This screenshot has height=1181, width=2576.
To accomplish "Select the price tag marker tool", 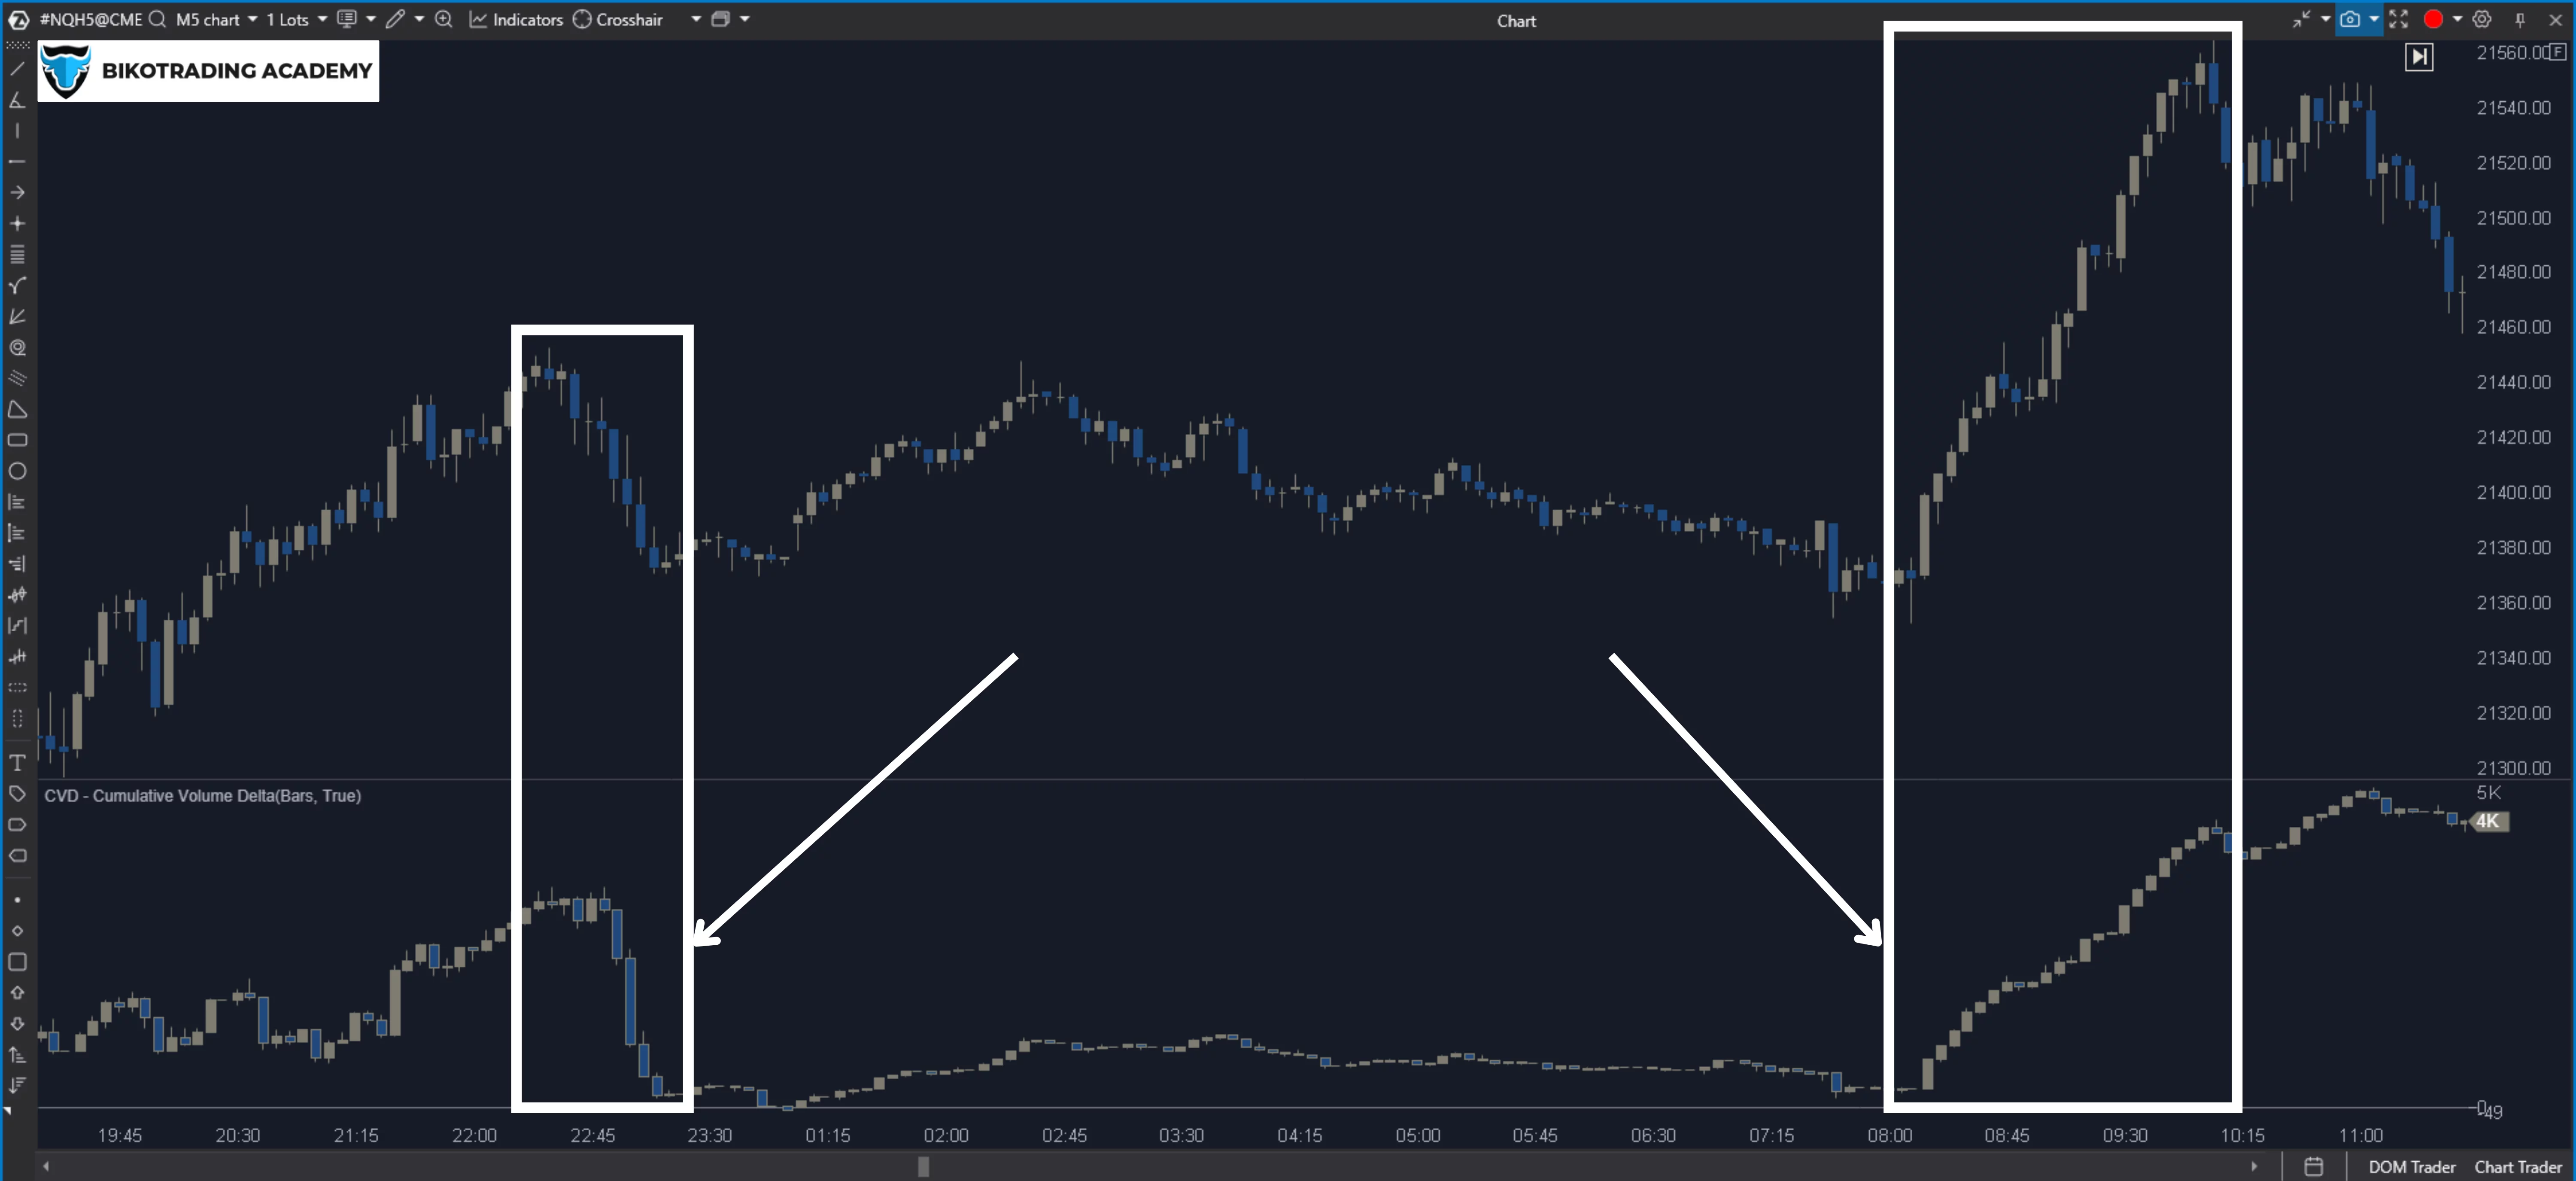I will pos(17,794).
